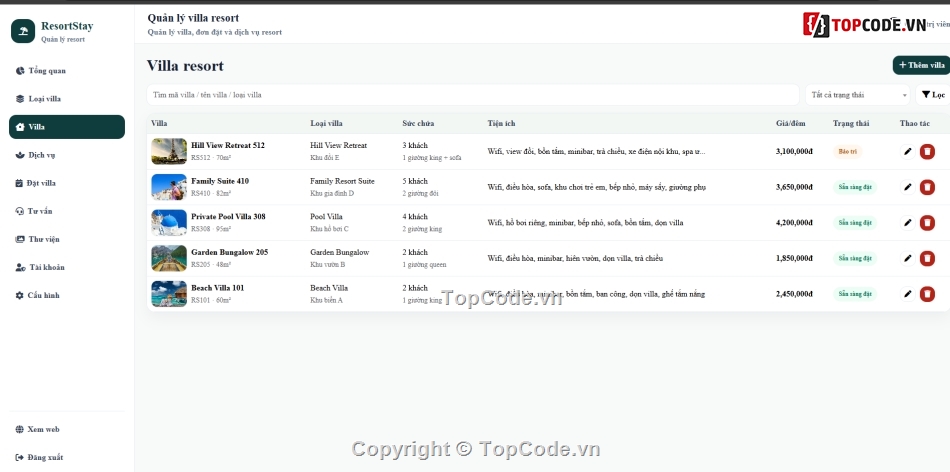Click the Dịch vụ spa icon

pos(20,155)
